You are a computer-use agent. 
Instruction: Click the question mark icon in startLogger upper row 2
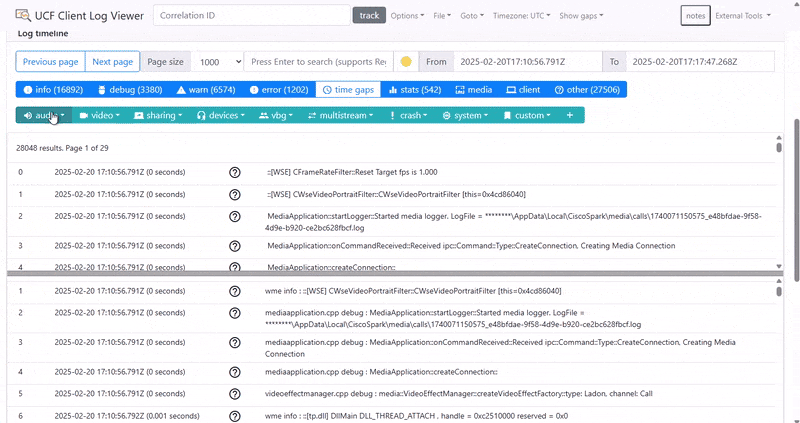(235, 216)
